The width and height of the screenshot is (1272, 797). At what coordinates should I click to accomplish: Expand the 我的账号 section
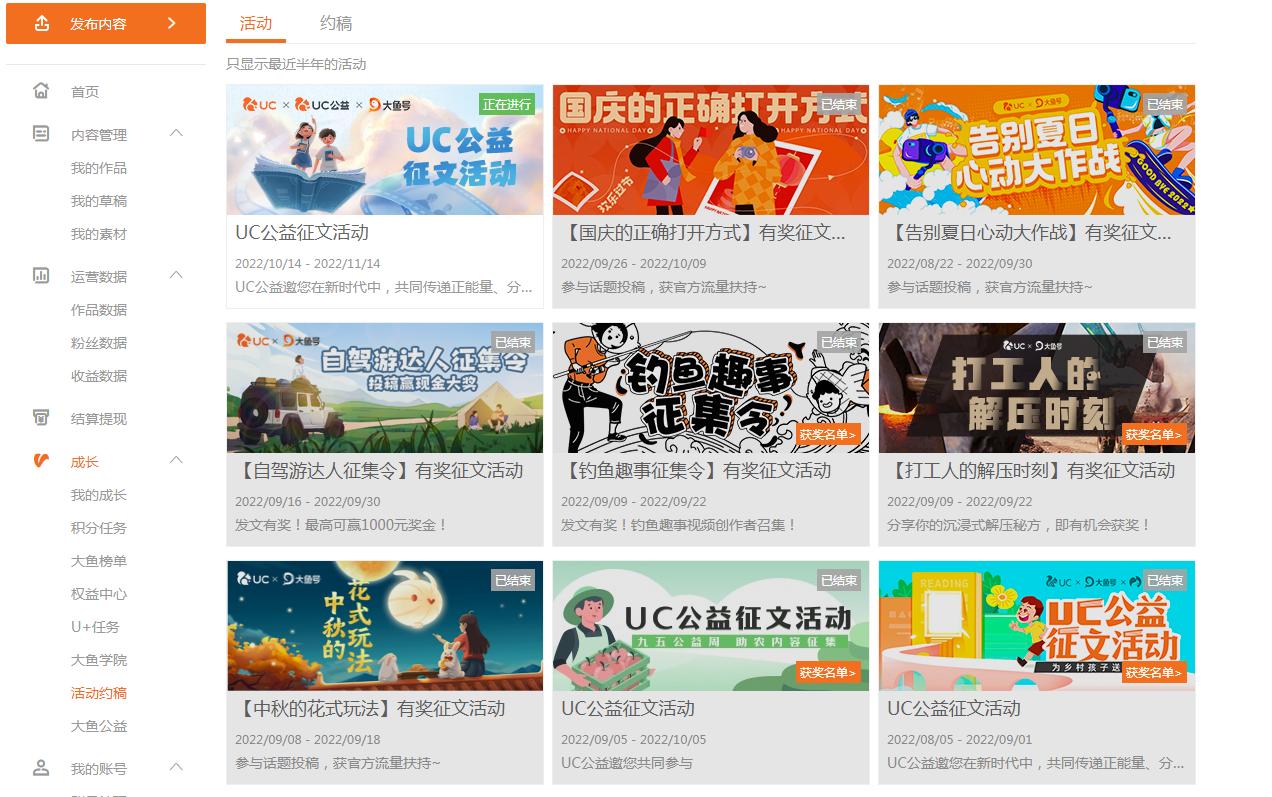pyautogui.click(x=177, y=768)
